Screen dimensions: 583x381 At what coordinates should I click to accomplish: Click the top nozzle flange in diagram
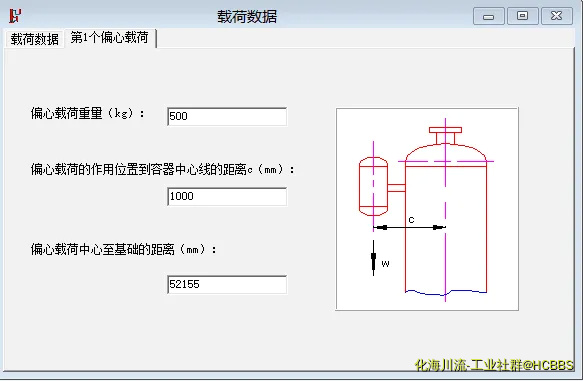pyautogui.click(x=445, y=130)
